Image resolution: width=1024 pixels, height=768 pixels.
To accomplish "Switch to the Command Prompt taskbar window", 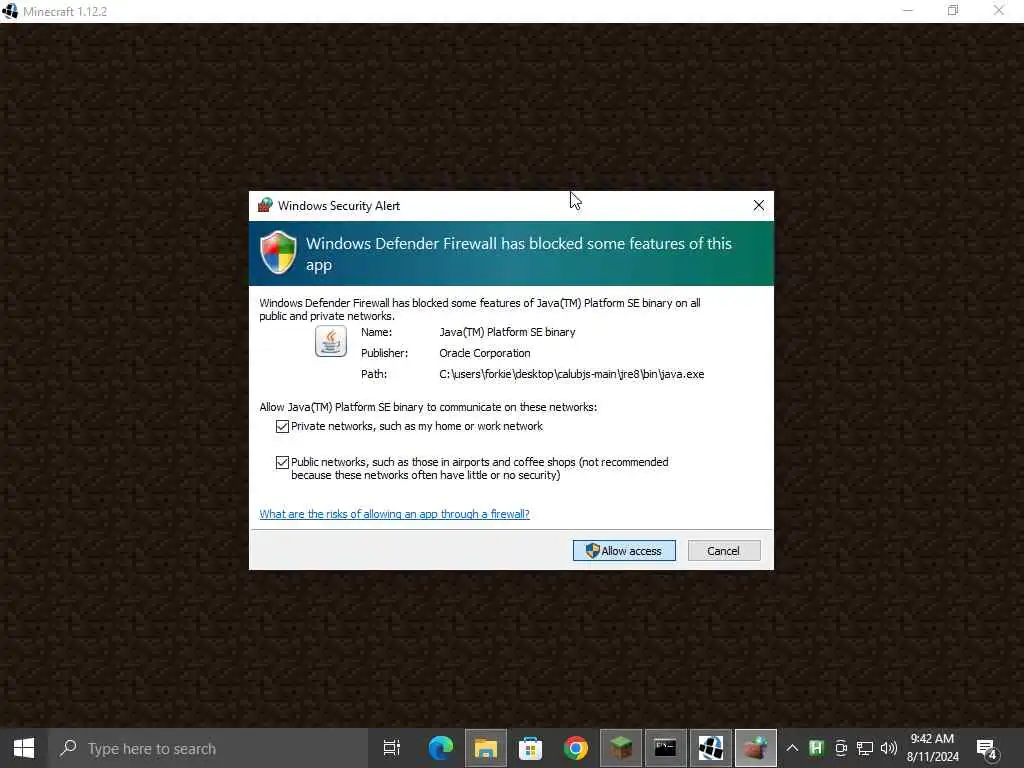I will [x=665, y=748].
